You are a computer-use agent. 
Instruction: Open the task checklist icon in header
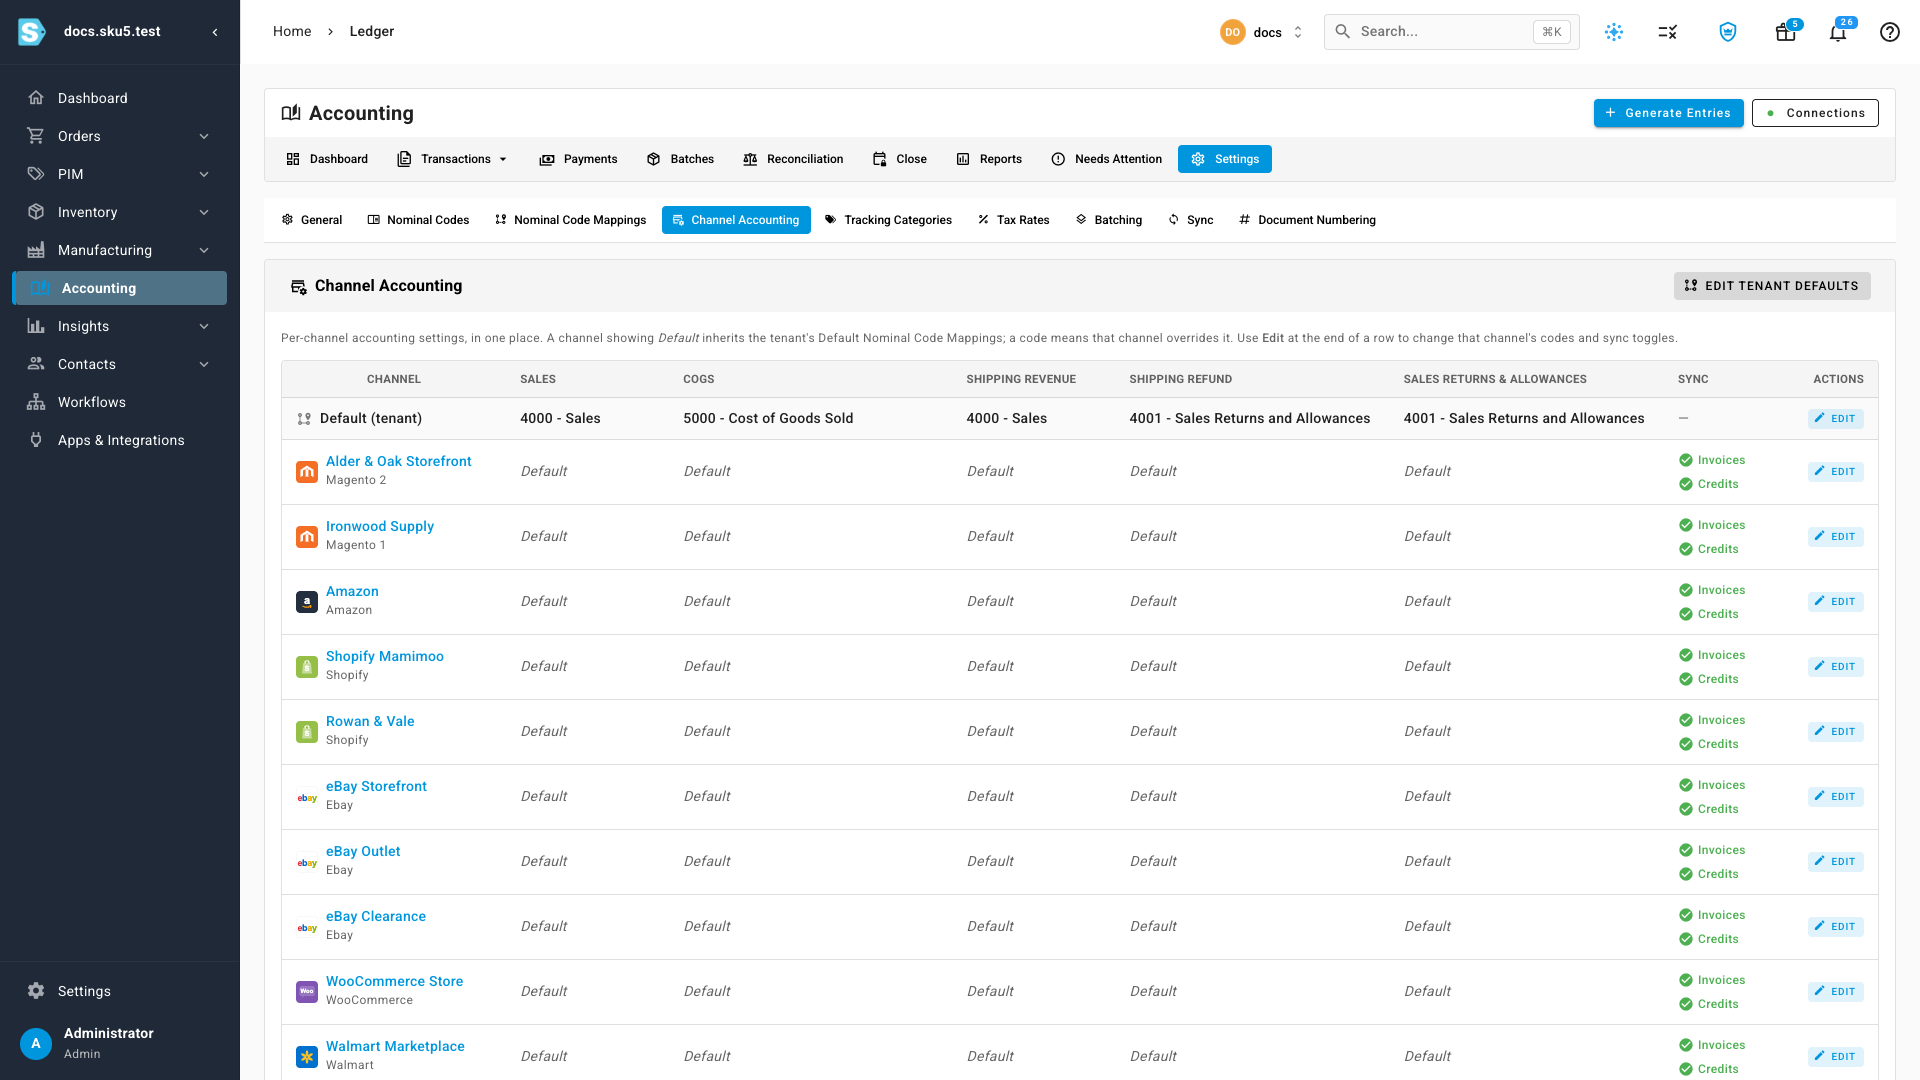(x=1668, y=32)
